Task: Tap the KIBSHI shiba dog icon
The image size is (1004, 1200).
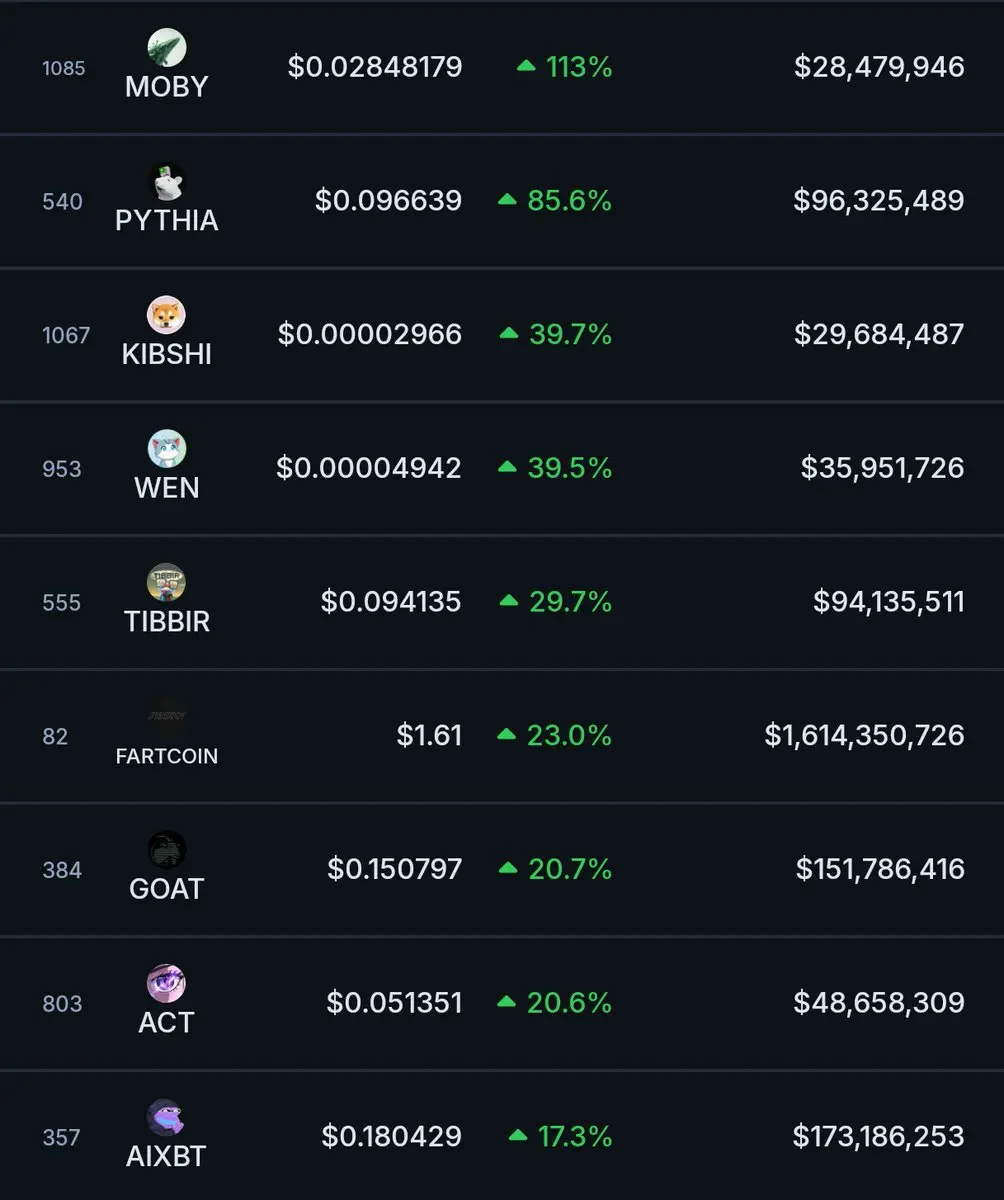Action: (167, 315)
